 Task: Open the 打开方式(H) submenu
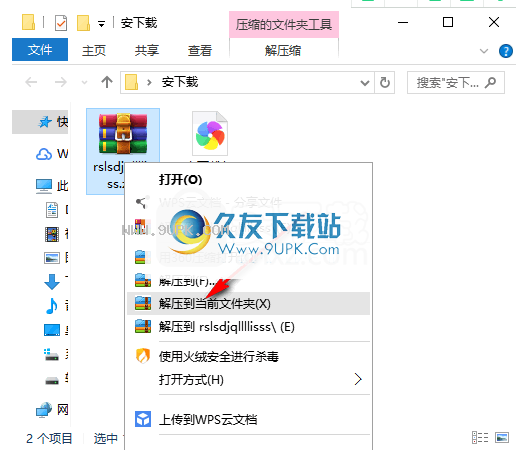(x=248, y=380)
